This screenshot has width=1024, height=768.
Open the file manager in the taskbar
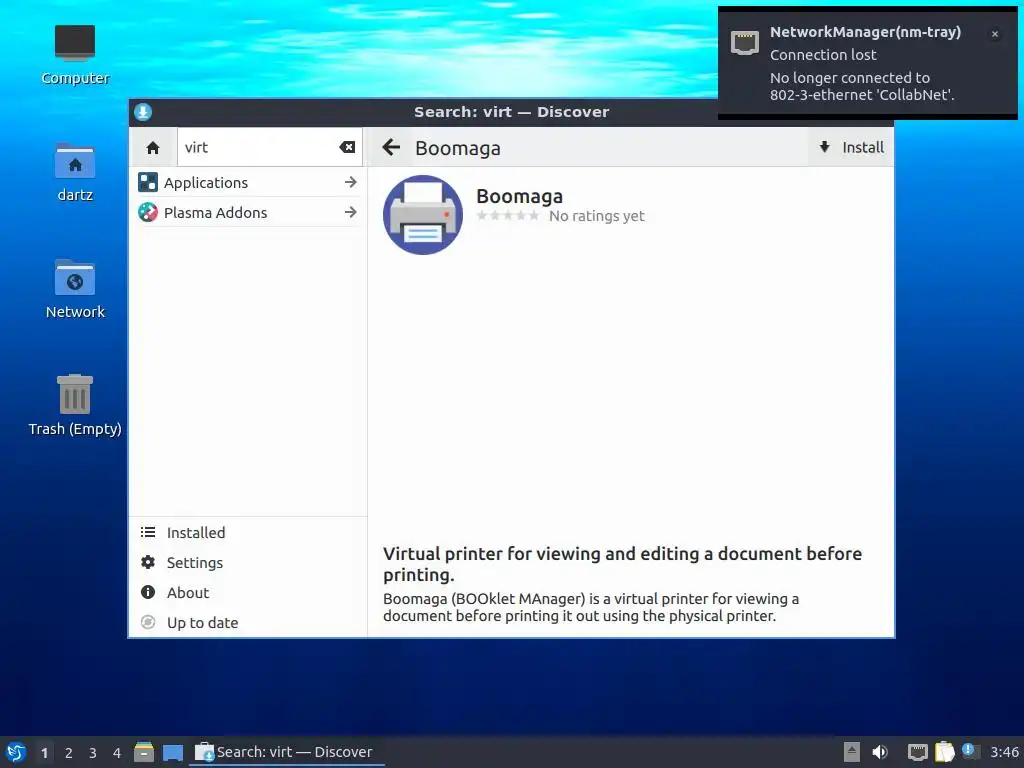click(x=144, y=752)
